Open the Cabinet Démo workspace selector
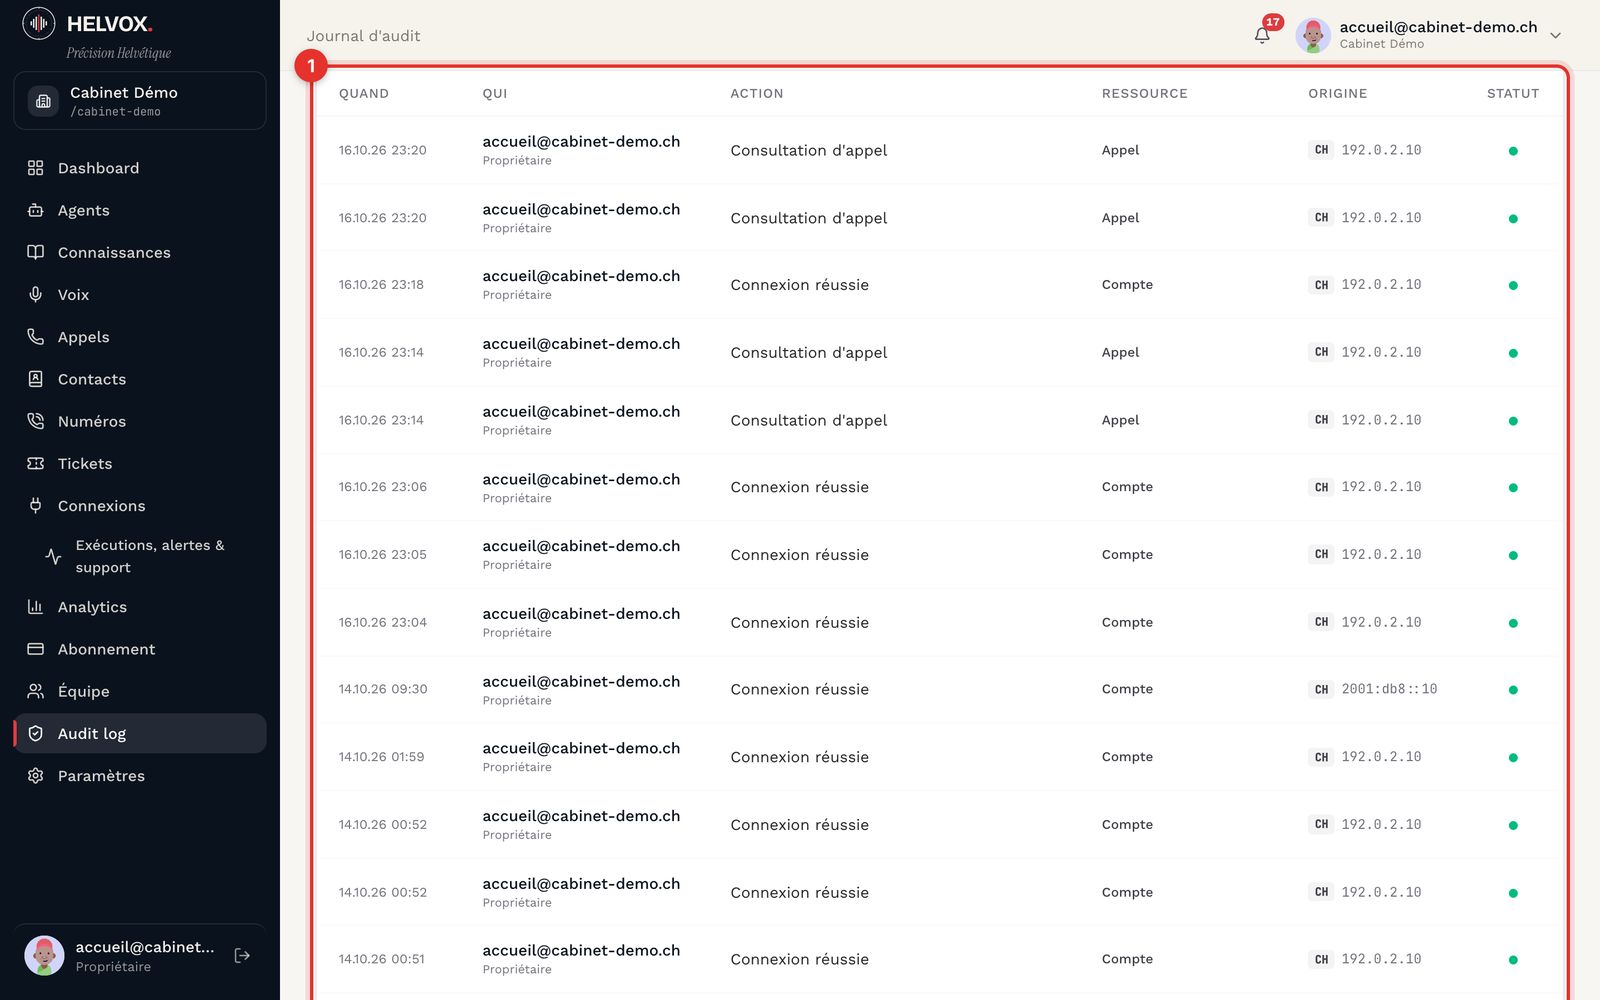Viewport: 1600px width, 1000px height. (x=140, y=100)
